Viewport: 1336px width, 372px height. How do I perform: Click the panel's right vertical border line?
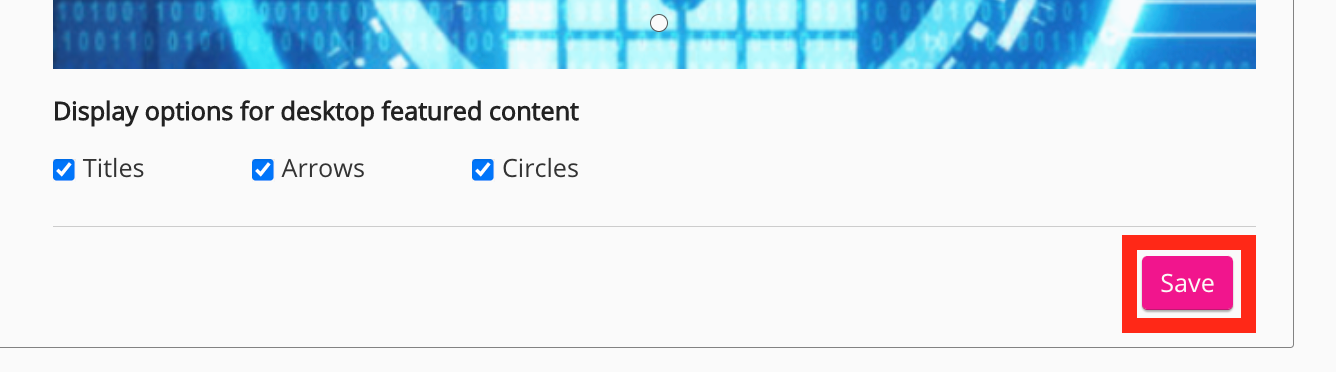point(1293,170)
